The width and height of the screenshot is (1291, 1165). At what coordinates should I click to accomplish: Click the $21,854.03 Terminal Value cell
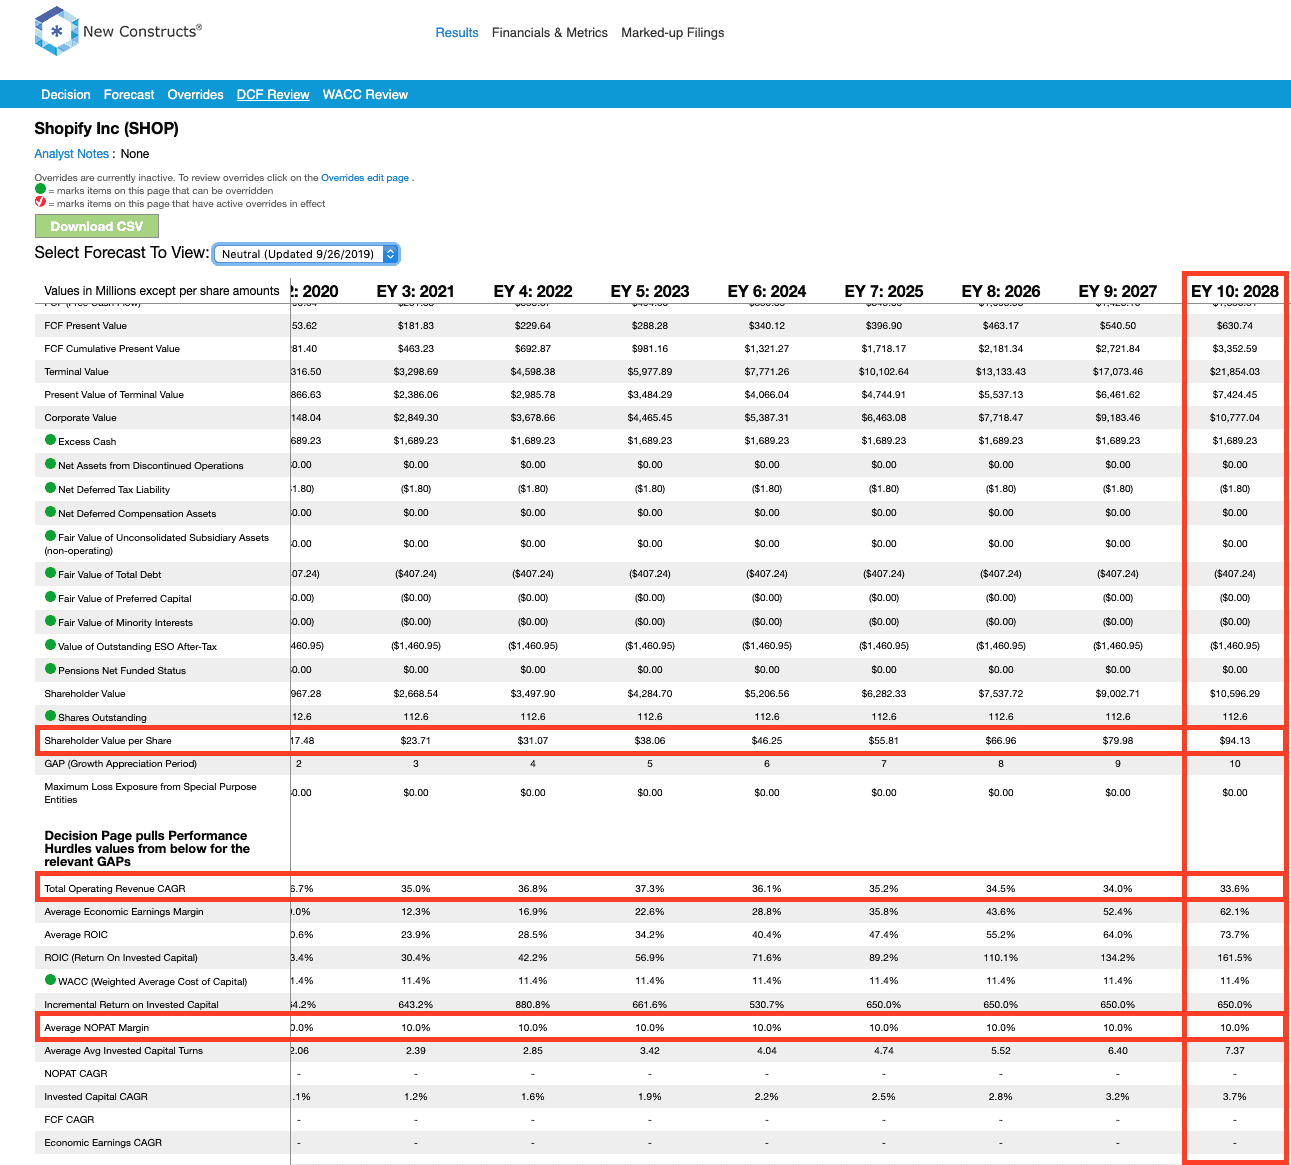point(1235,372)
